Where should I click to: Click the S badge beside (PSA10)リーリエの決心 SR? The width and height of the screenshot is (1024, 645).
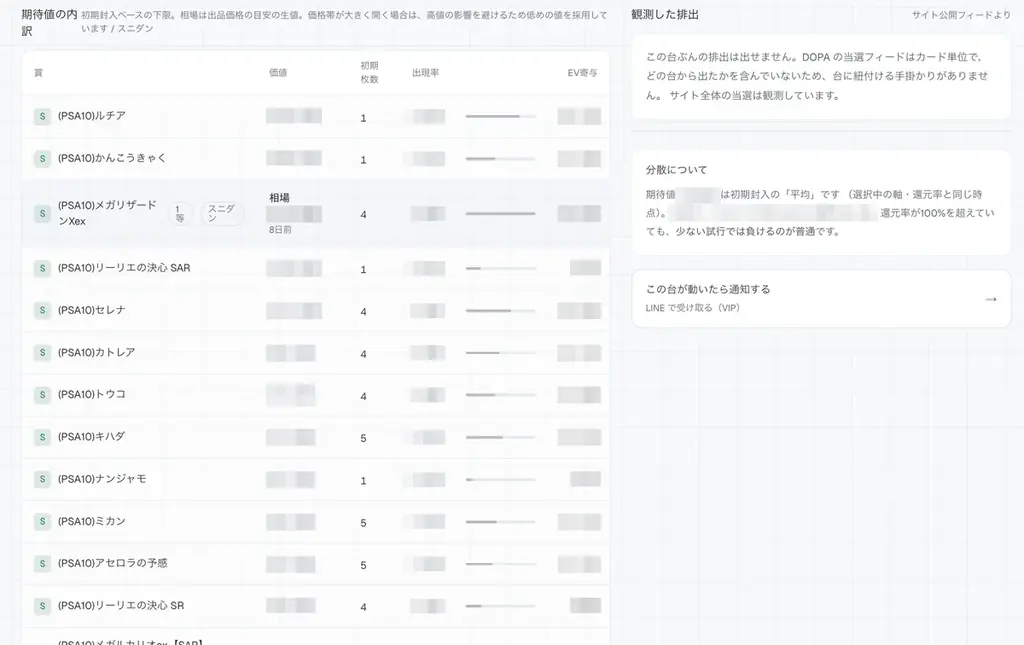pos(42,606)
